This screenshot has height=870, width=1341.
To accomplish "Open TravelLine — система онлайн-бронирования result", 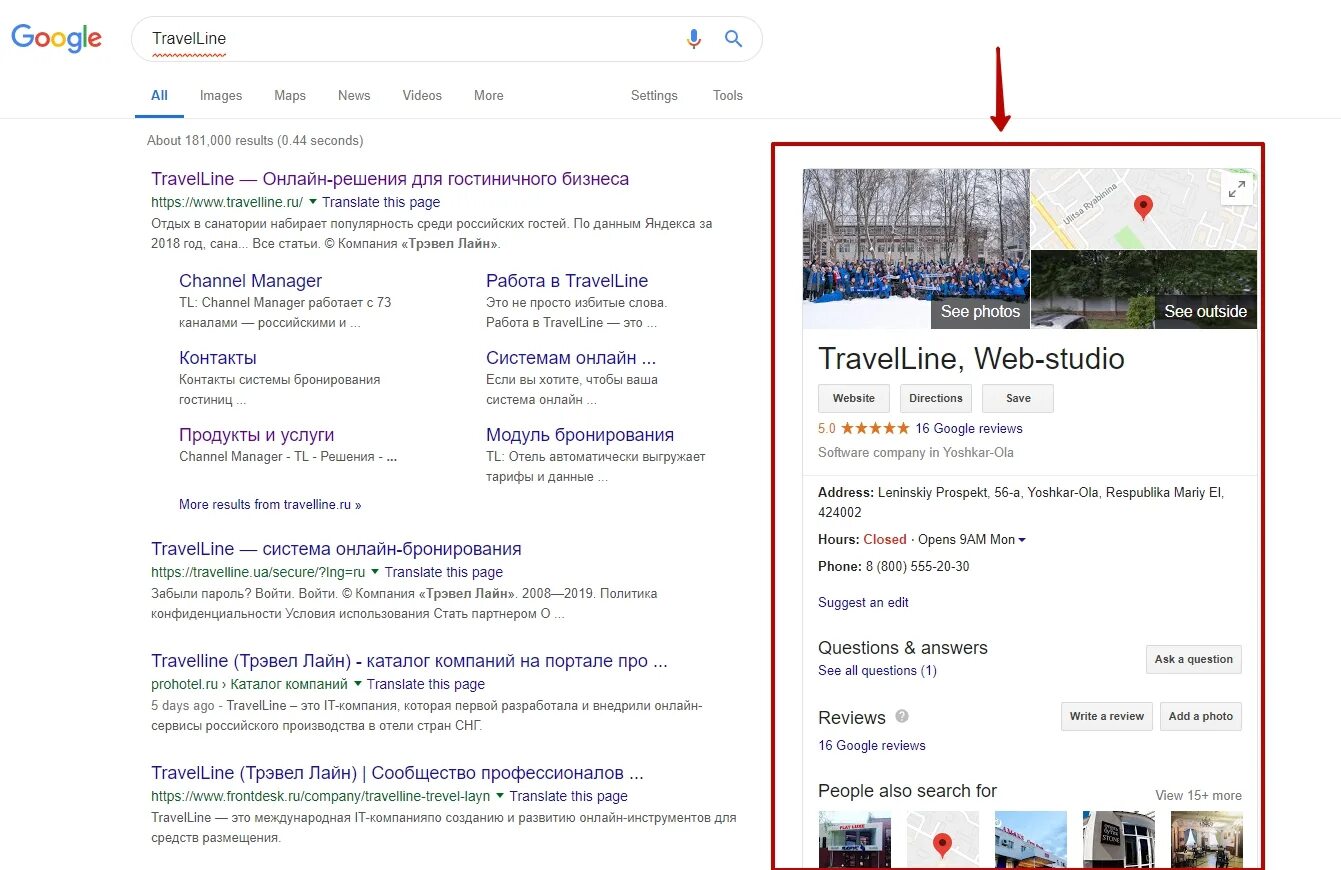I will point(336,549).
